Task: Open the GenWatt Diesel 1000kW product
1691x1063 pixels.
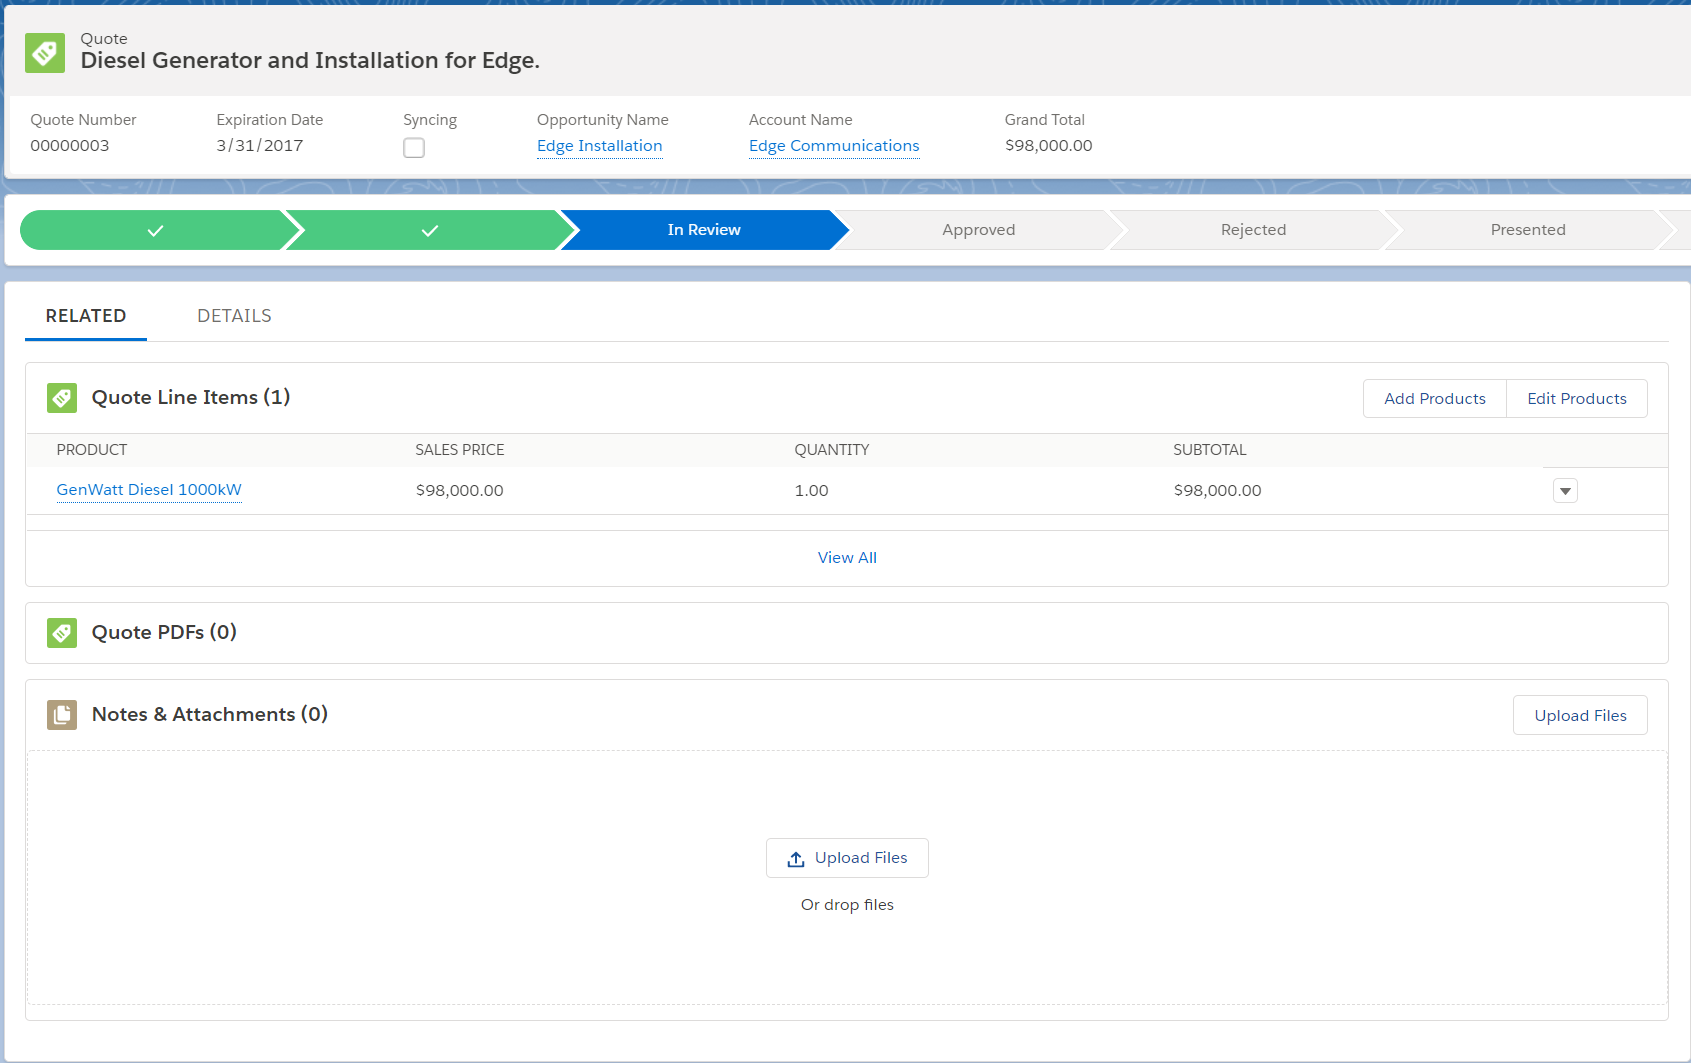Action: click(149, 490)
